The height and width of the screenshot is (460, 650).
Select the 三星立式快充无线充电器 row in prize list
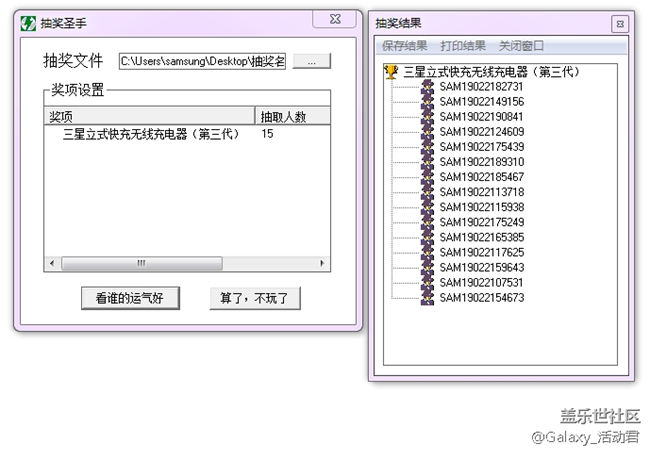(x=150, y=133)
